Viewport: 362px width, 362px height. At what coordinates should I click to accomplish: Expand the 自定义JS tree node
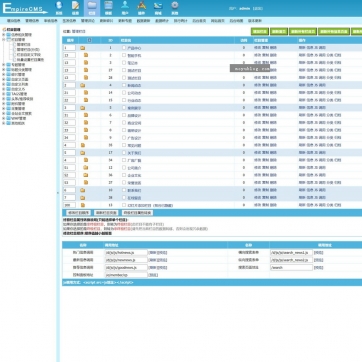[x=4, y=89]
